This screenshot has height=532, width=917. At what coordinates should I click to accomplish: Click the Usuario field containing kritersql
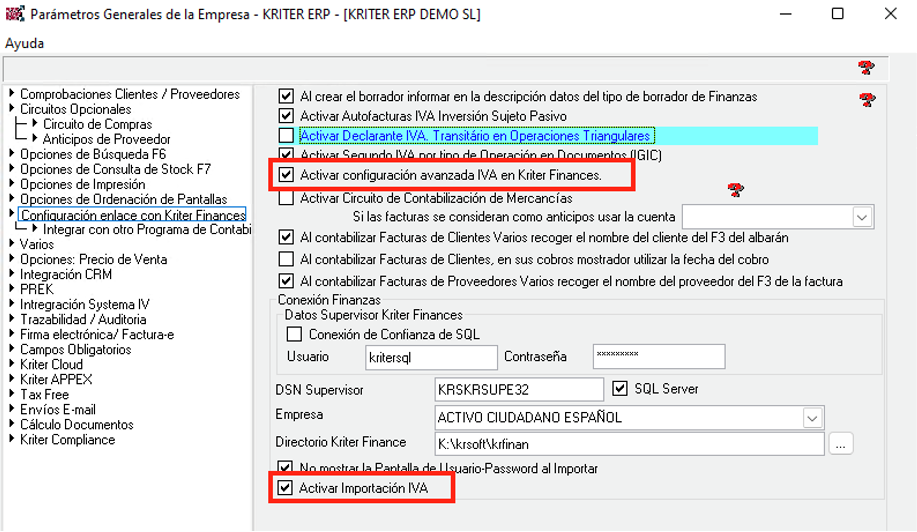click(431, 357)
